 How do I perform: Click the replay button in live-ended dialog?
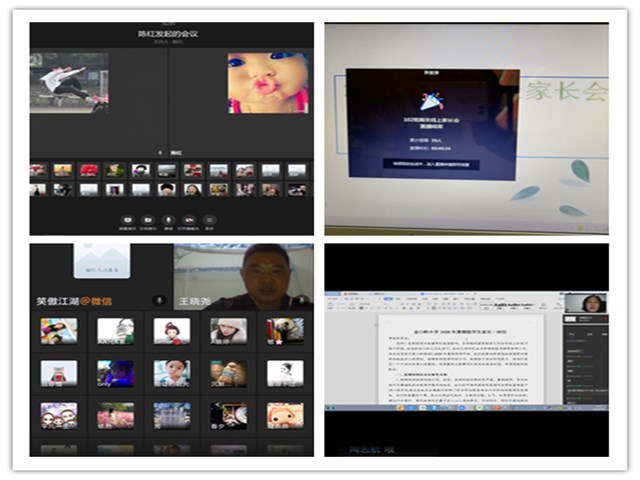click(431, 164)
